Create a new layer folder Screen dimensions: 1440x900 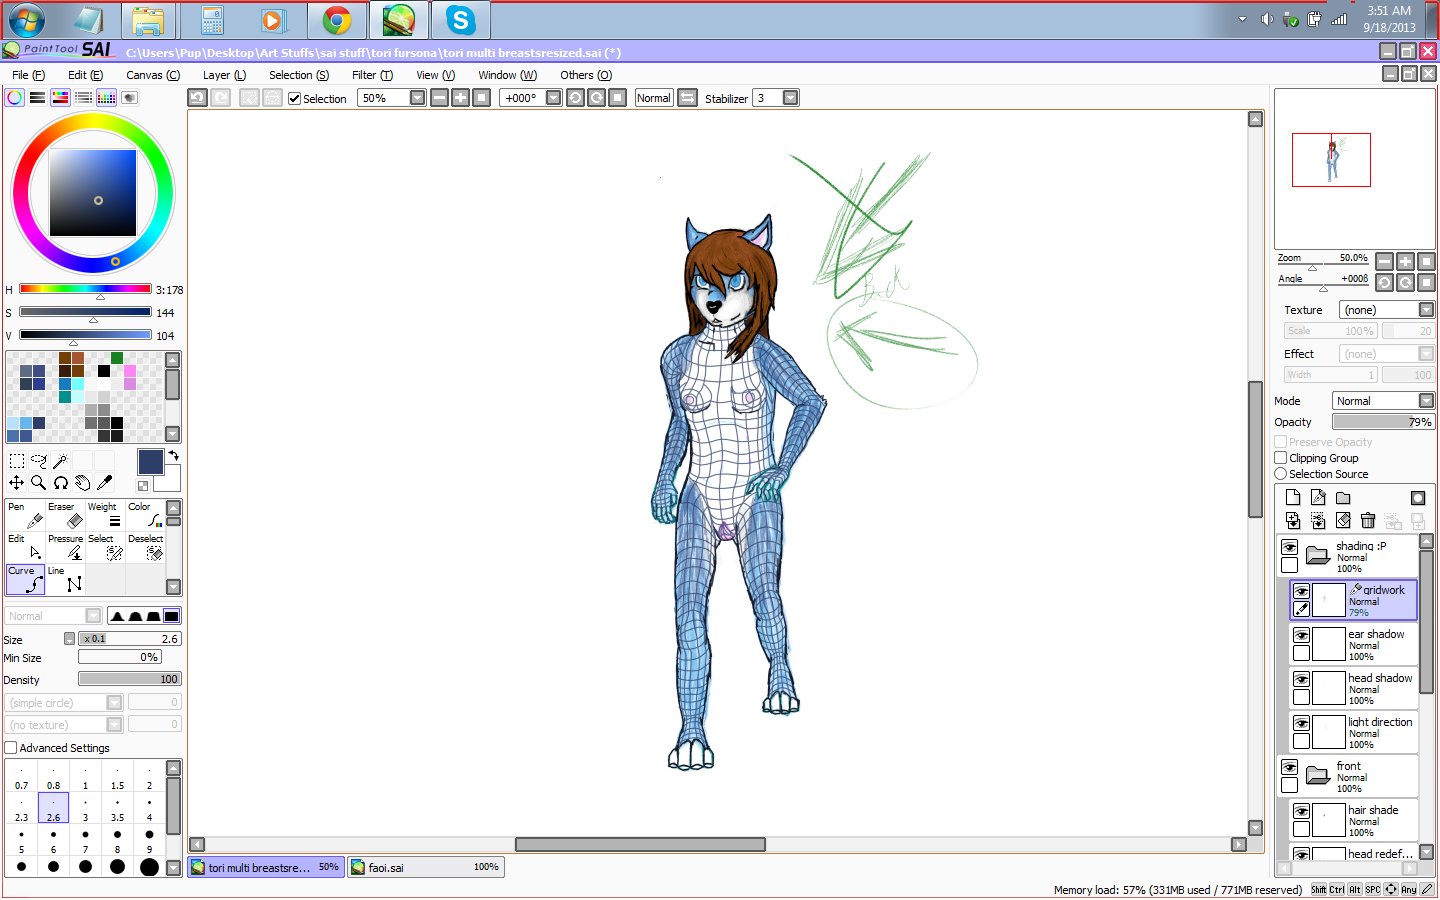(1343, 498)
